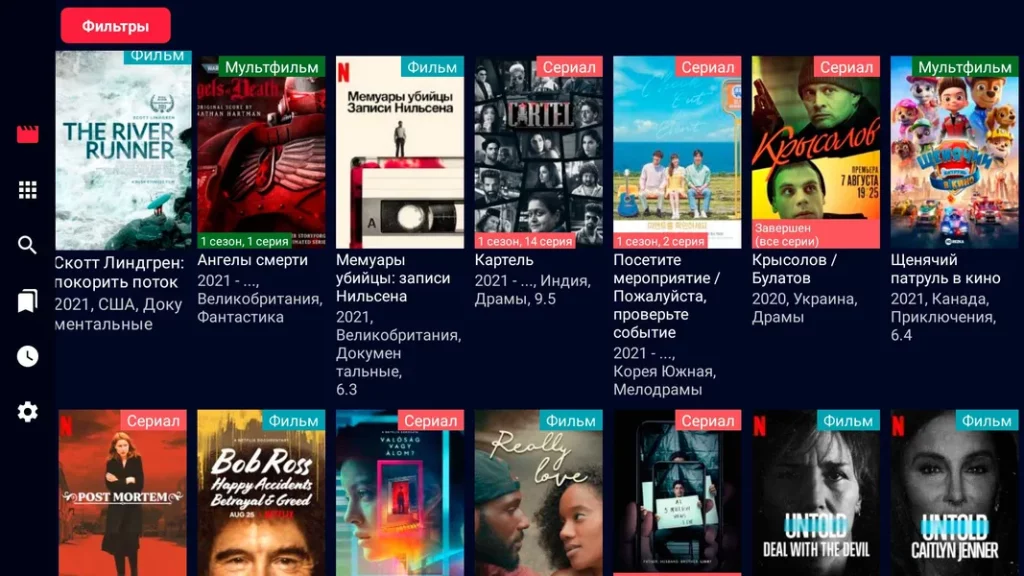The image size is (1024, 576).
Task: Open watch history clock icon
Action: pos(27,356)
